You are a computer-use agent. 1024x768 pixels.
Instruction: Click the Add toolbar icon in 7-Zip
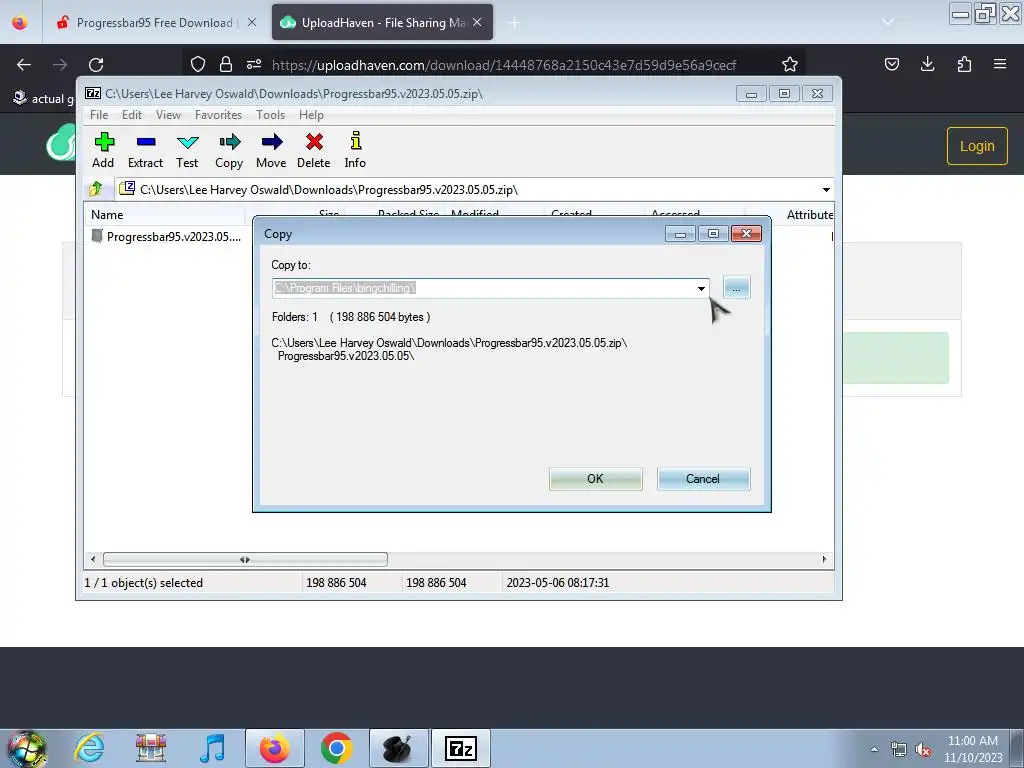(103, 150)
